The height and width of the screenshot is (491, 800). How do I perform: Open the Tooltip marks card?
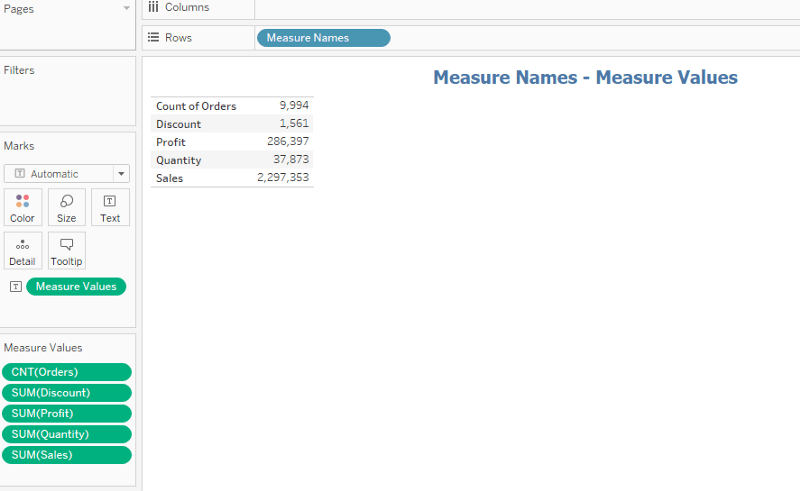66,250
